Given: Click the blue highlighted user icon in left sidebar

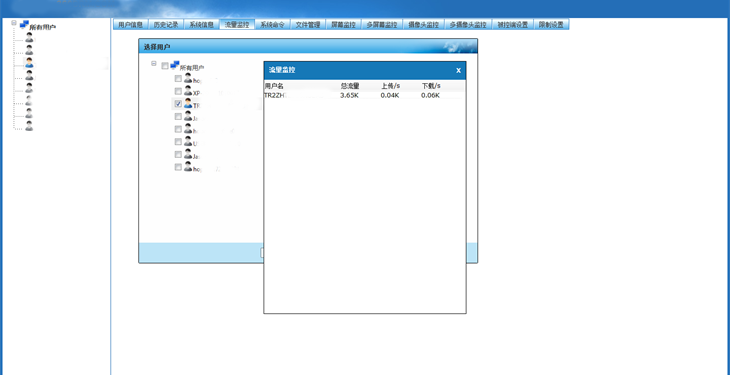Looking at the screenshot, I should click(x=29, y=62).
